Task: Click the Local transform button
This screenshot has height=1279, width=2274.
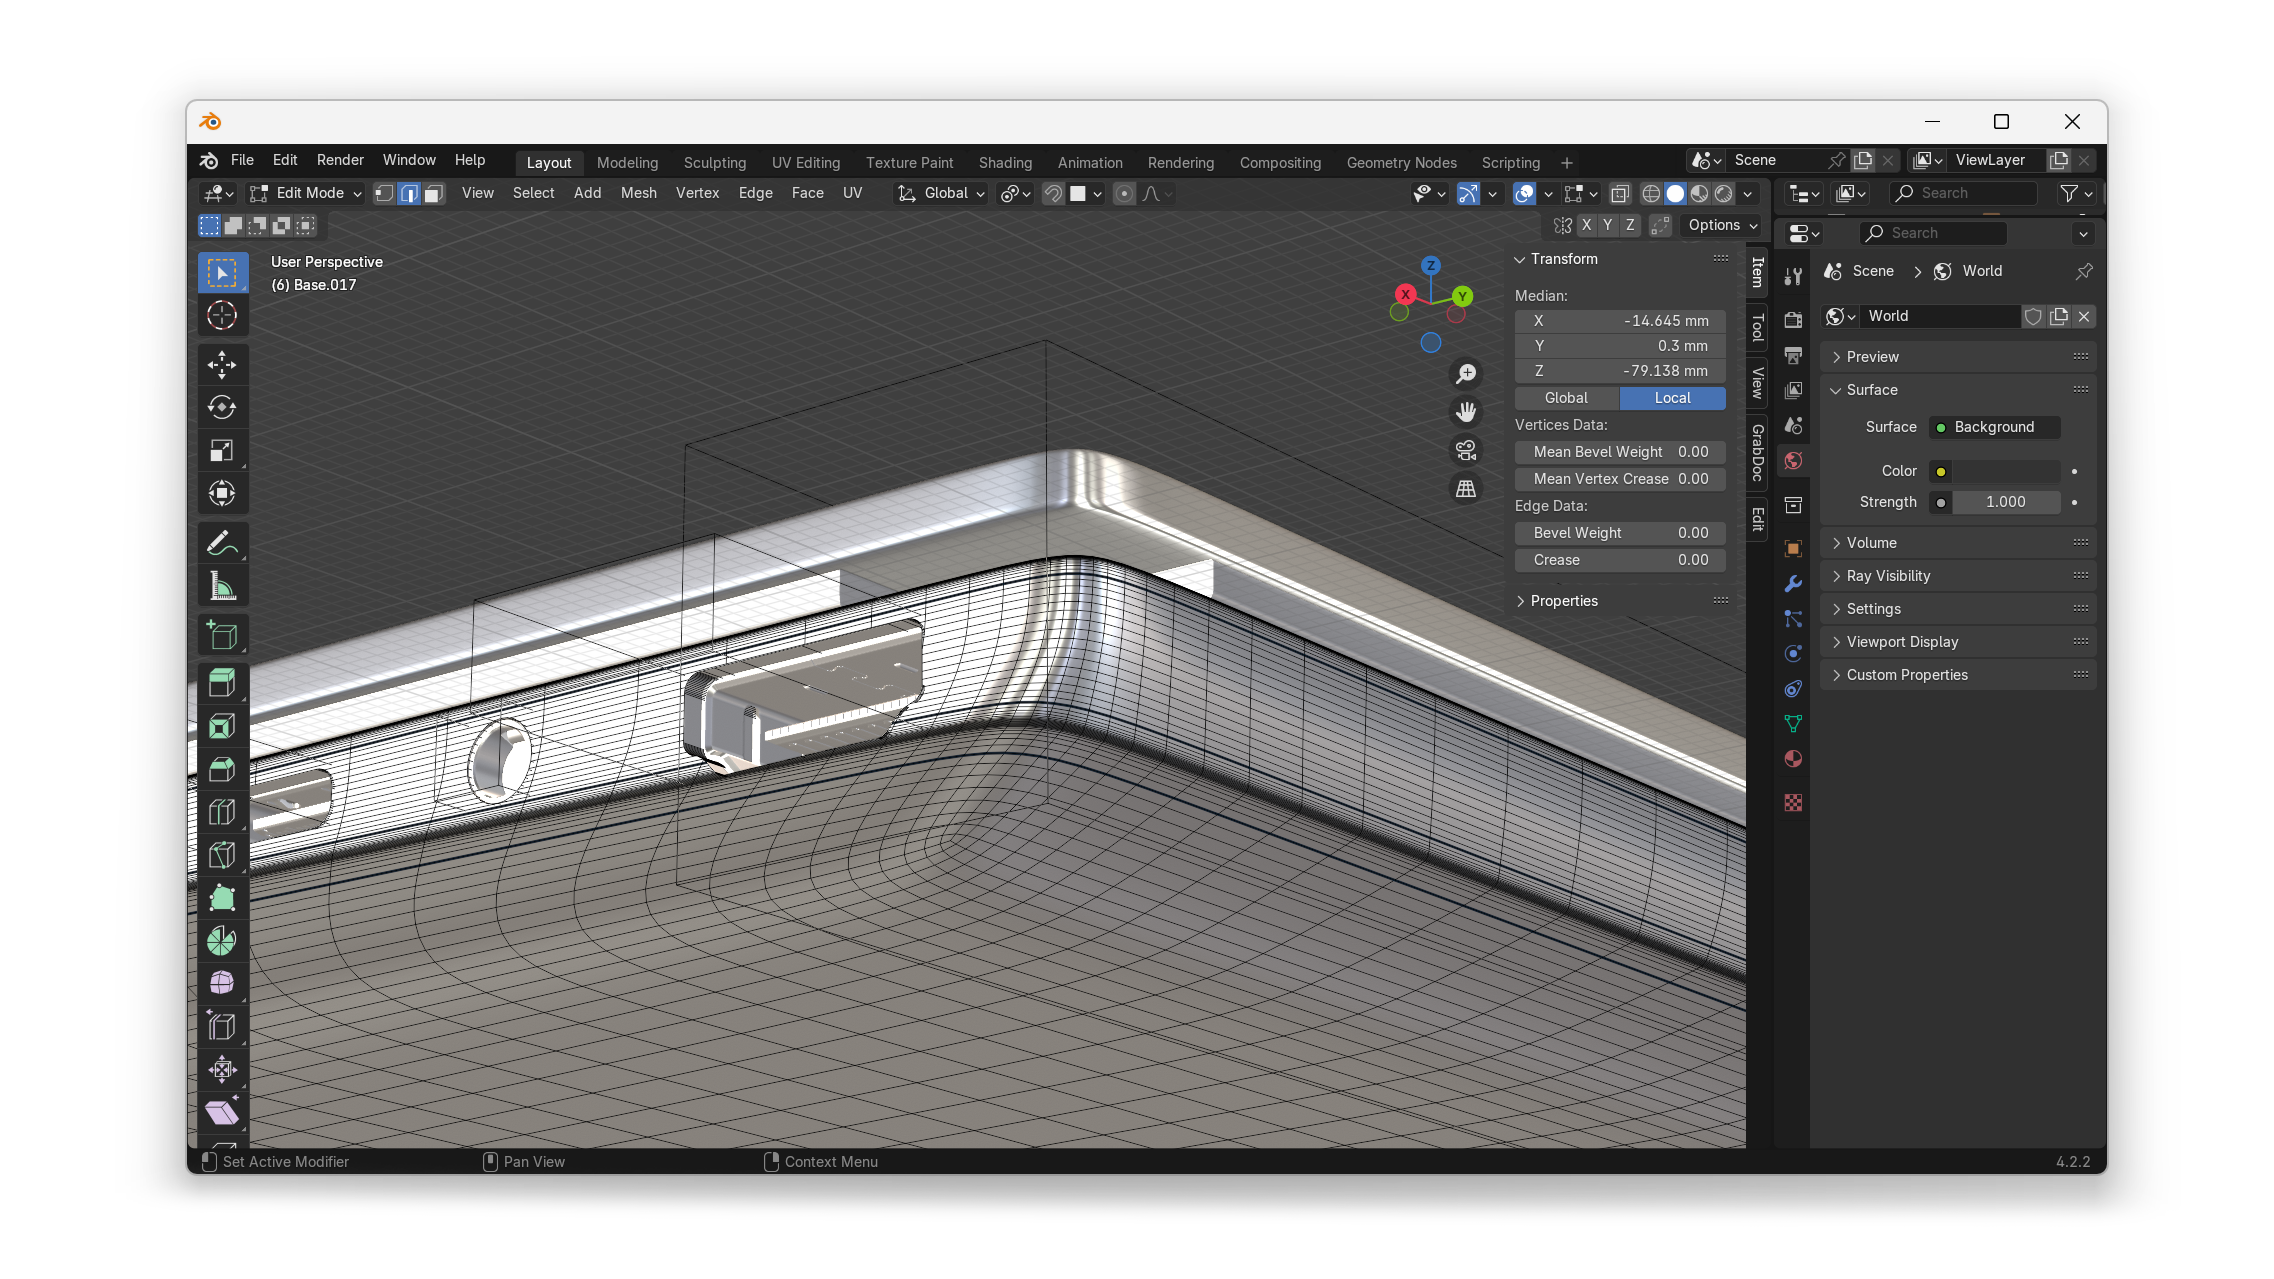Action: (x=1672, y=398)
